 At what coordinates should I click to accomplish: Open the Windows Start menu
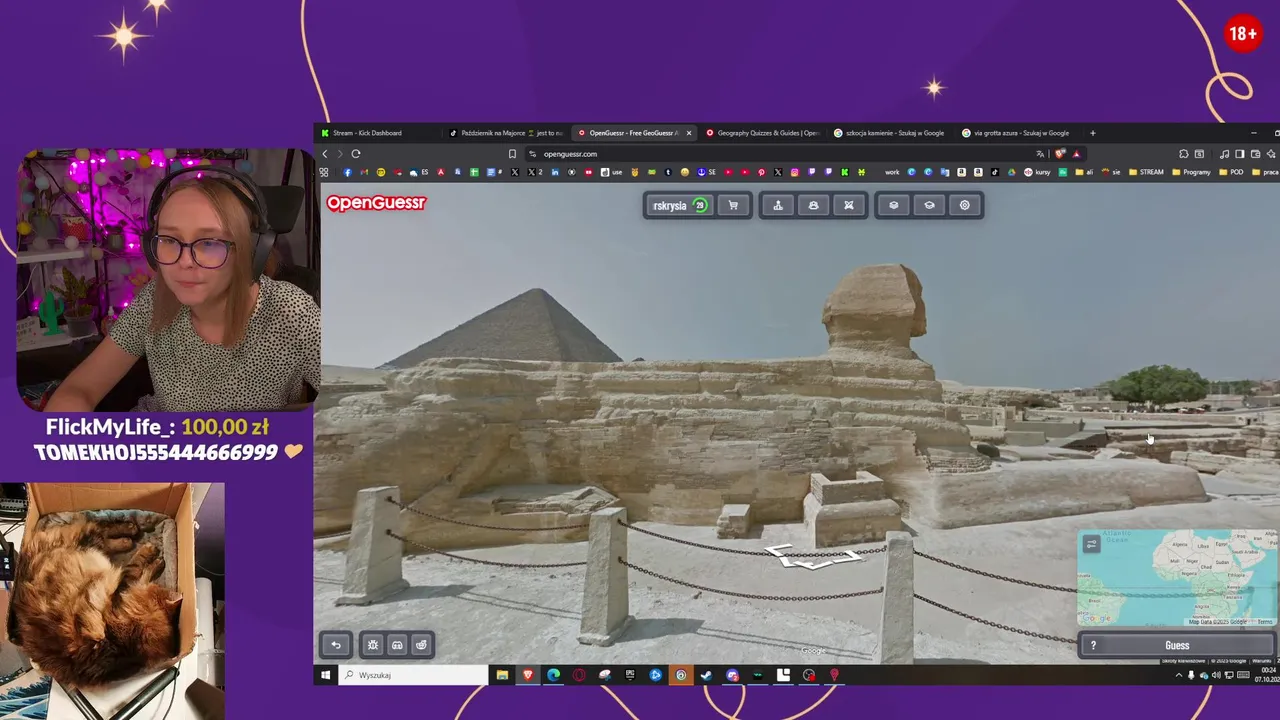tap(325, 675)
